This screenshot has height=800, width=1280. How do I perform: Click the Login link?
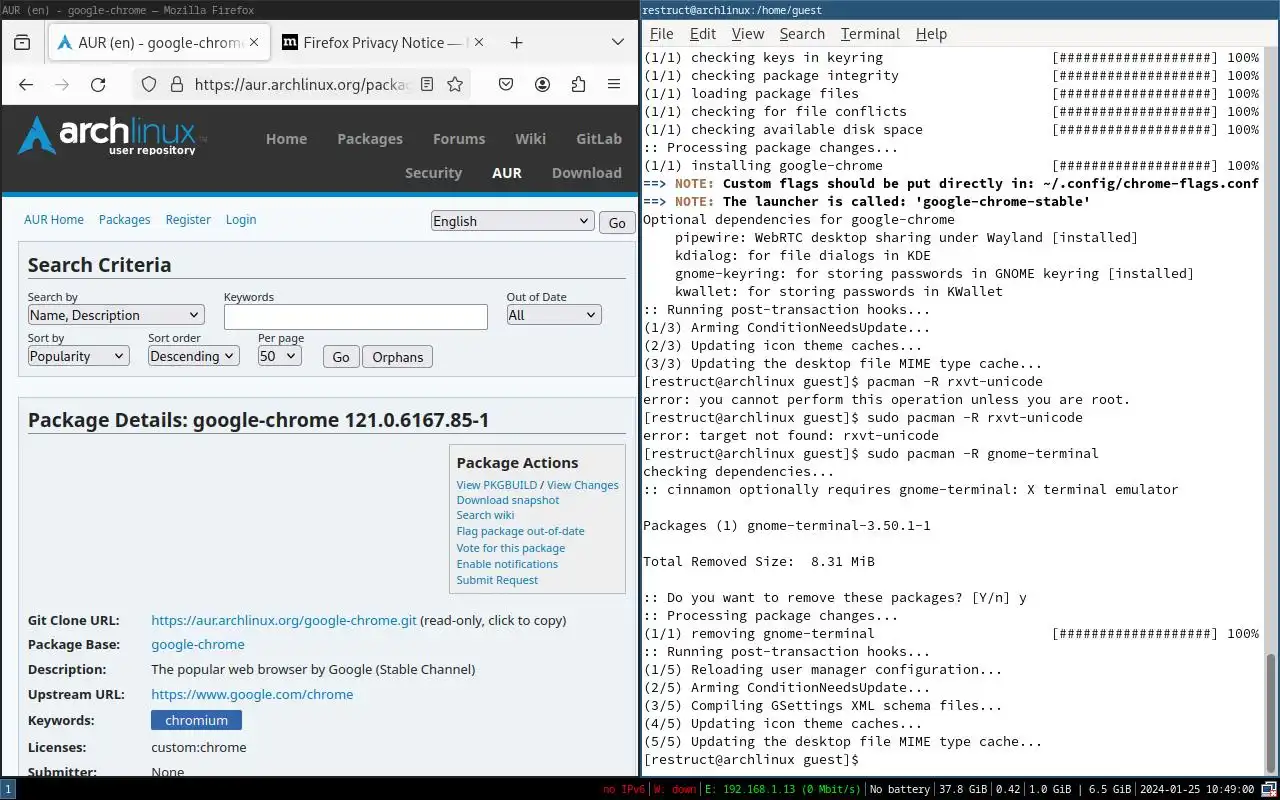241,220
